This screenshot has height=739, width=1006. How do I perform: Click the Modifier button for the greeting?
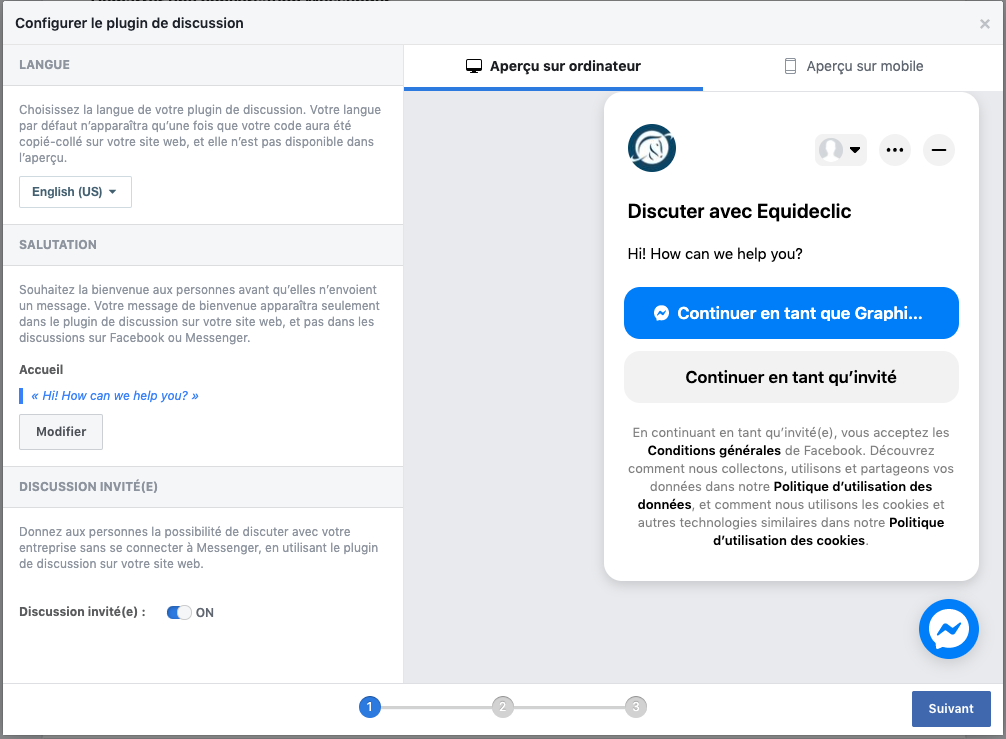click(61, 432)
